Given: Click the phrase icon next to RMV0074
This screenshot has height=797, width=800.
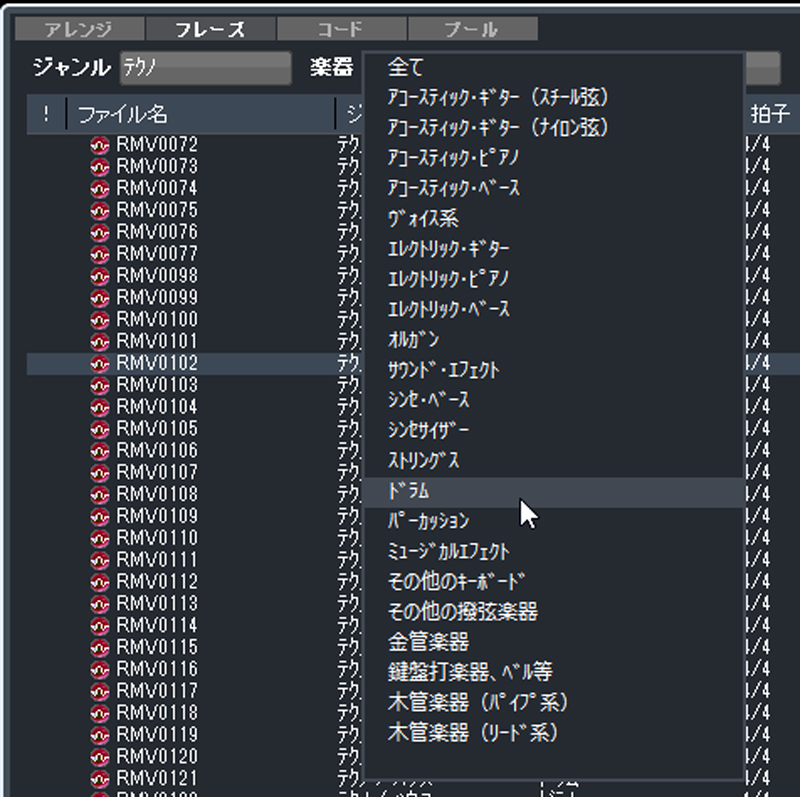Looking at the screenshot, I should [x=99, y=189].
